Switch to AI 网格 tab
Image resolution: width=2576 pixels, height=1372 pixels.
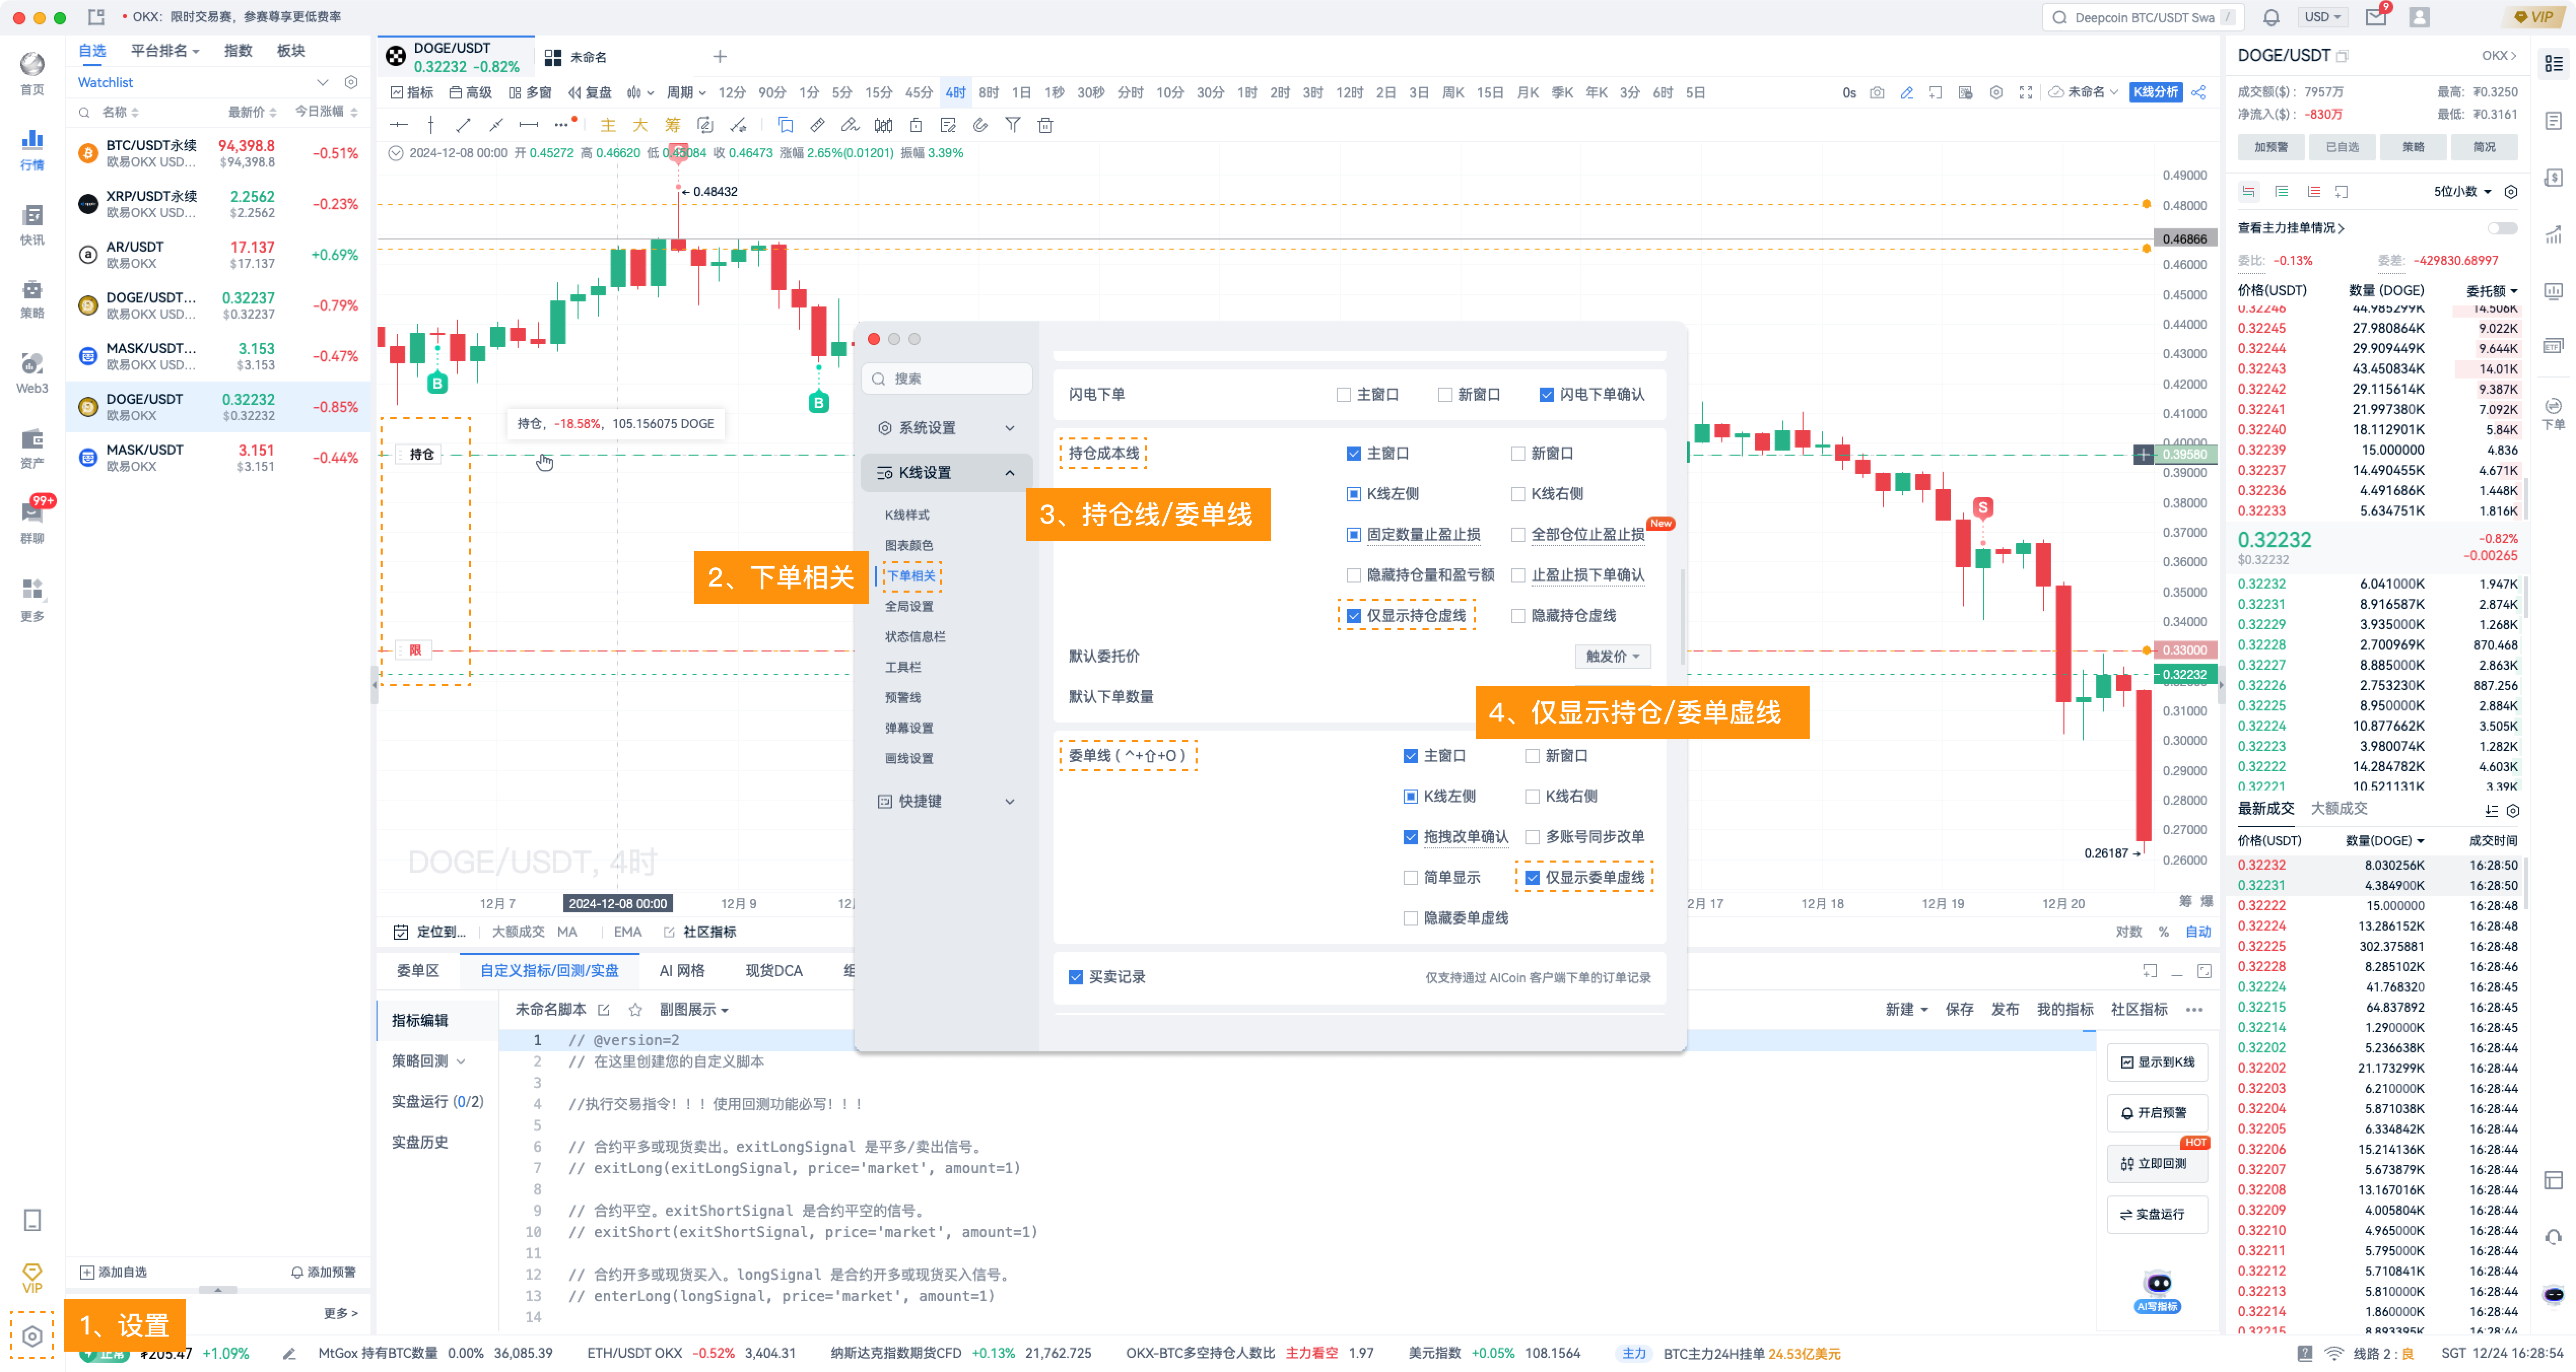[682, 971]
